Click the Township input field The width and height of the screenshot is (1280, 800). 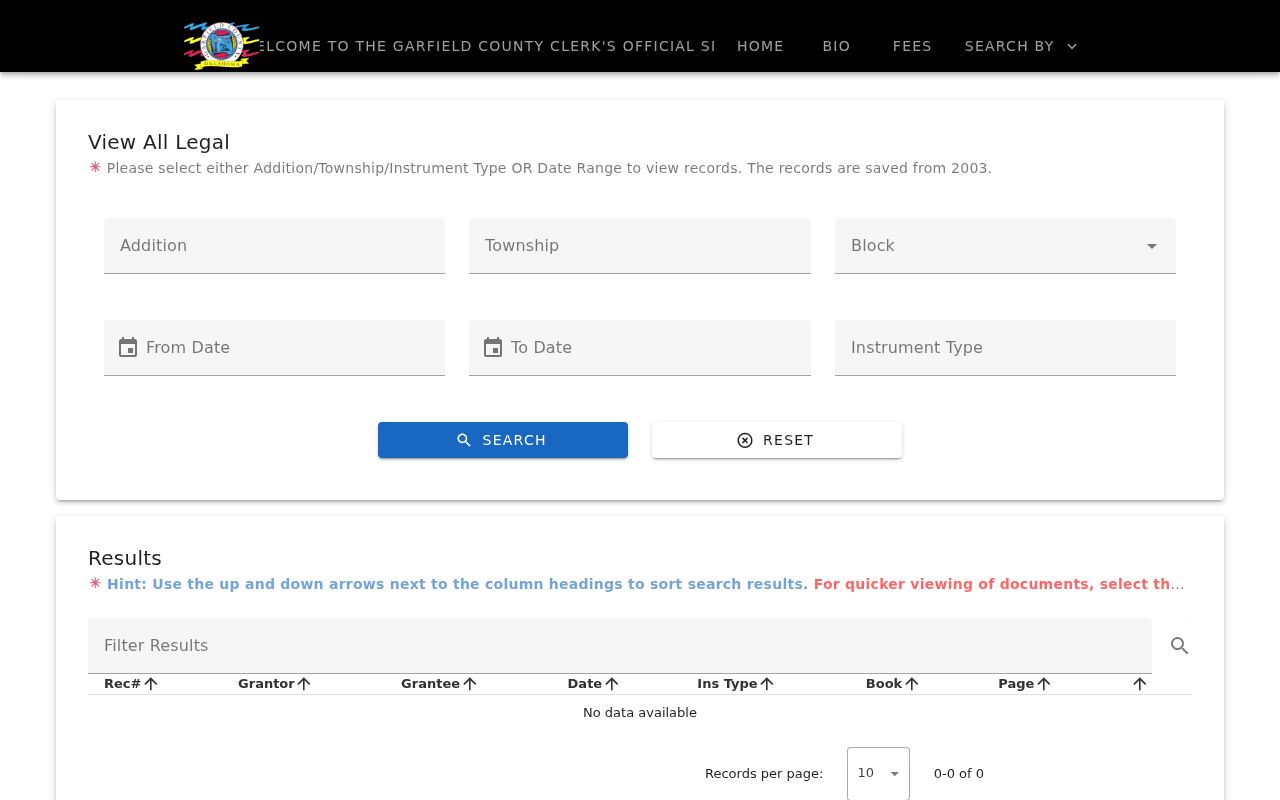click(640, 246)
